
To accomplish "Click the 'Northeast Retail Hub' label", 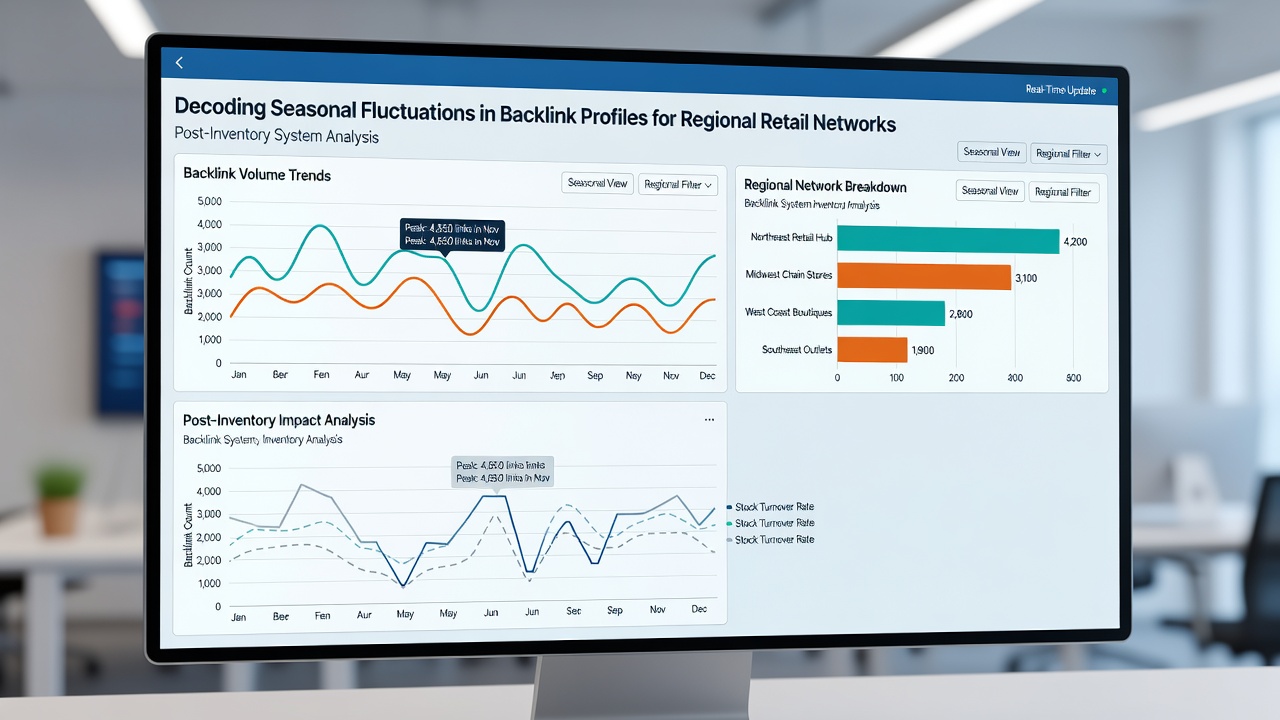I will tap(790, 237).
